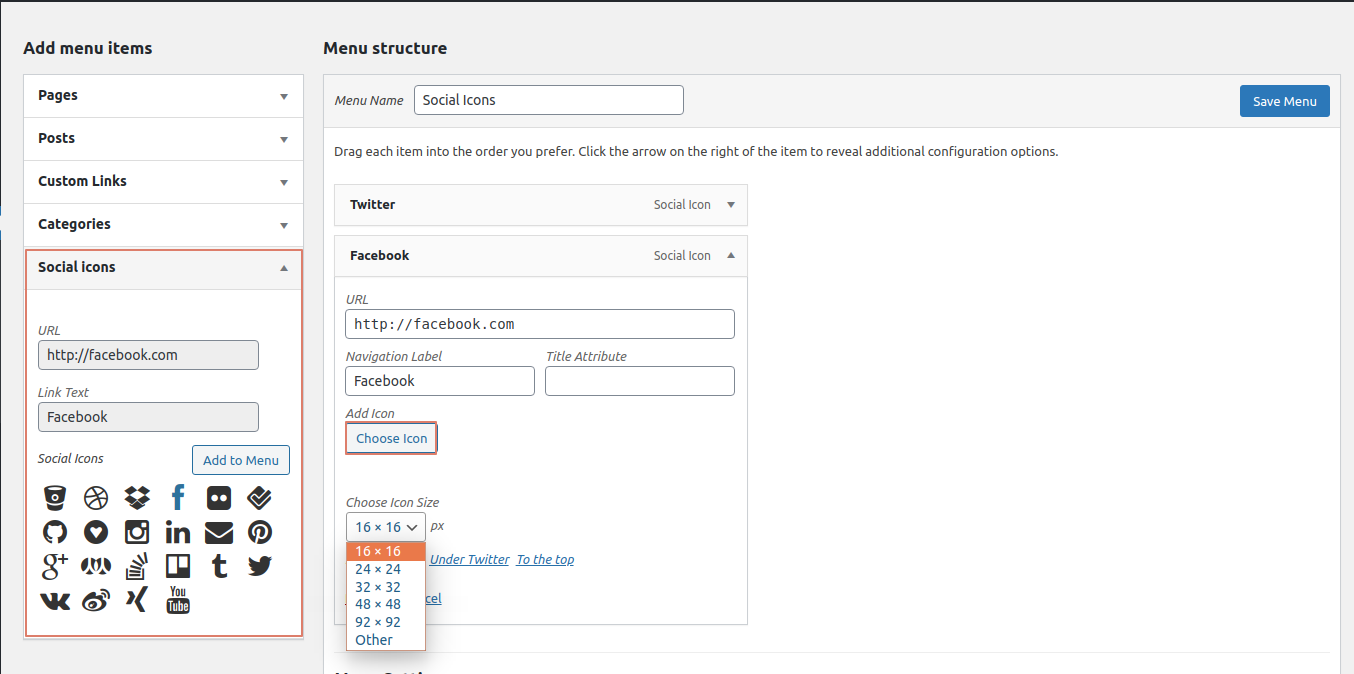Focus the Navigation Label field
Screen dimensions: 1354x674
click(x=440, y=381)
